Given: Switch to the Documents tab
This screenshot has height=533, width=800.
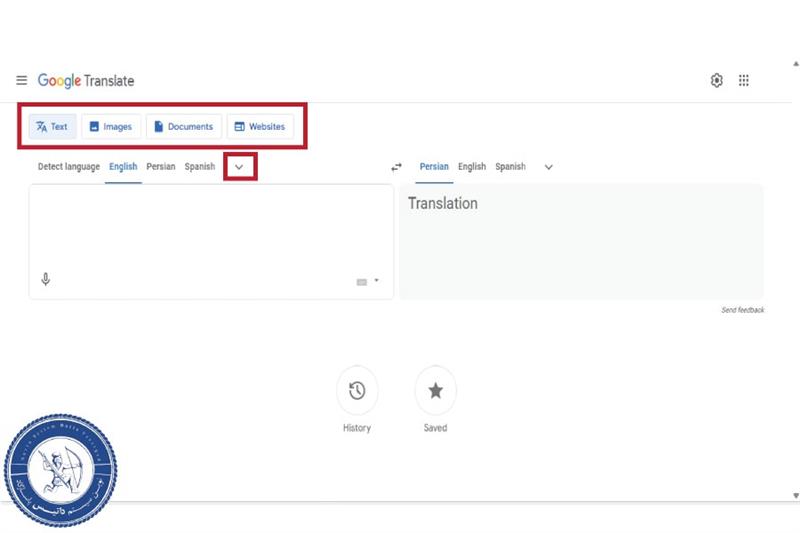Looking at the screenshot, I should (x=184, y=126).
